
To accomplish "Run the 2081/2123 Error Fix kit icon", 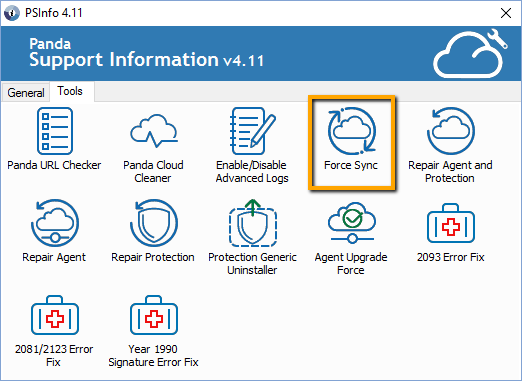I will pos(55,315).
